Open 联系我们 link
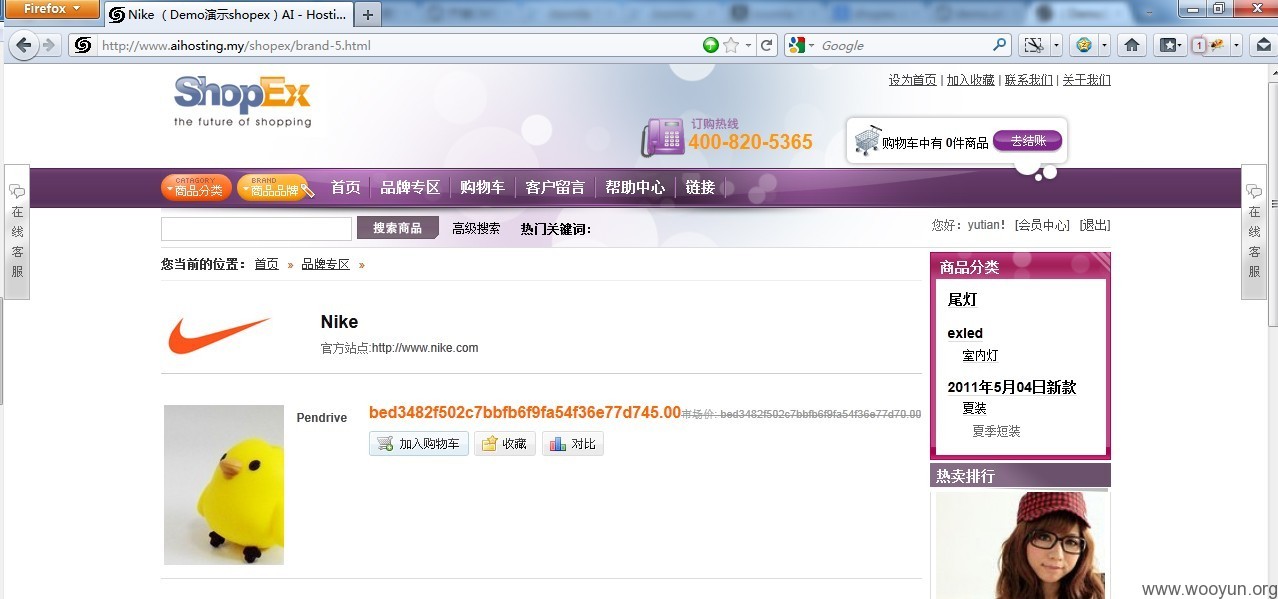 (x=1029, y=80)
